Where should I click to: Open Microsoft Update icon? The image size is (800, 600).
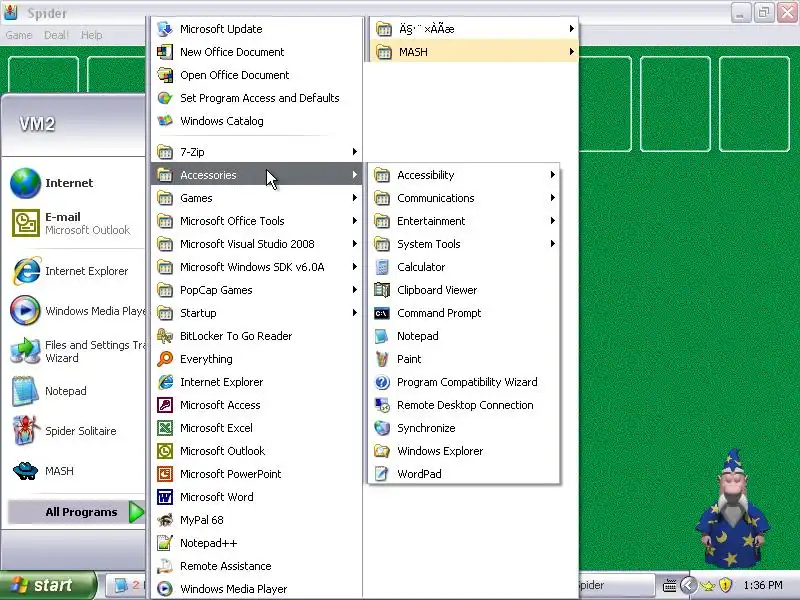(165, 29)
